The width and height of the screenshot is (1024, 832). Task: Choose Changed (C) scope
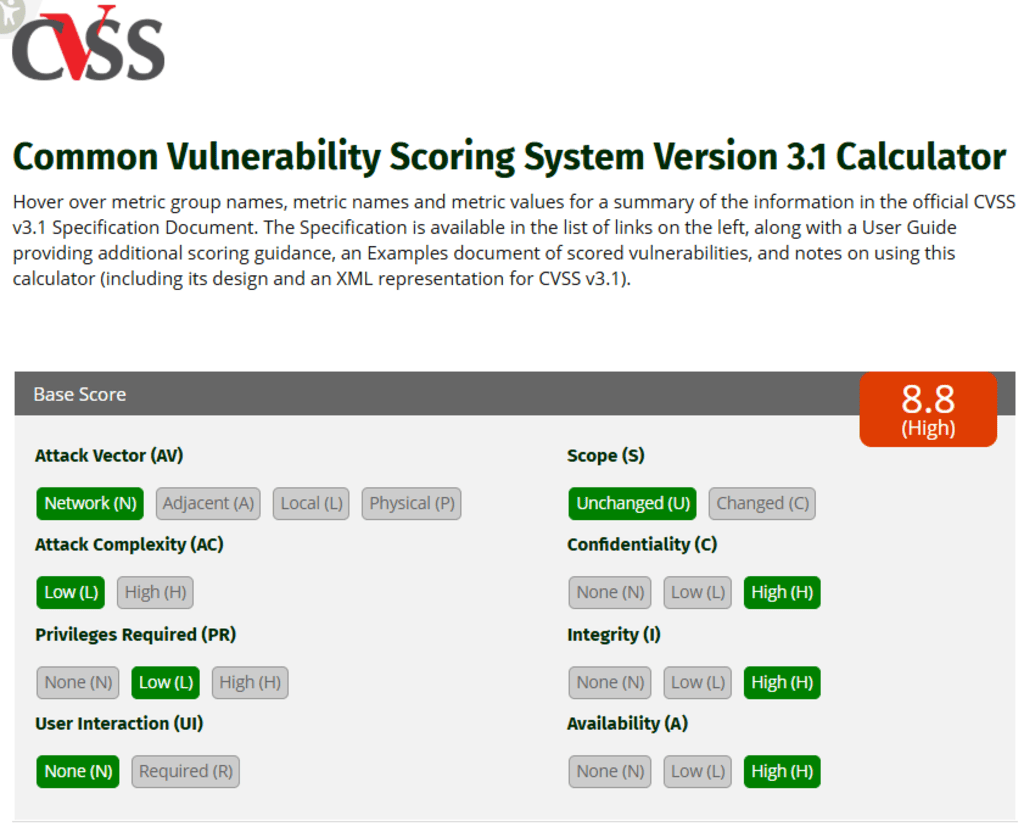tap(762, 504)
